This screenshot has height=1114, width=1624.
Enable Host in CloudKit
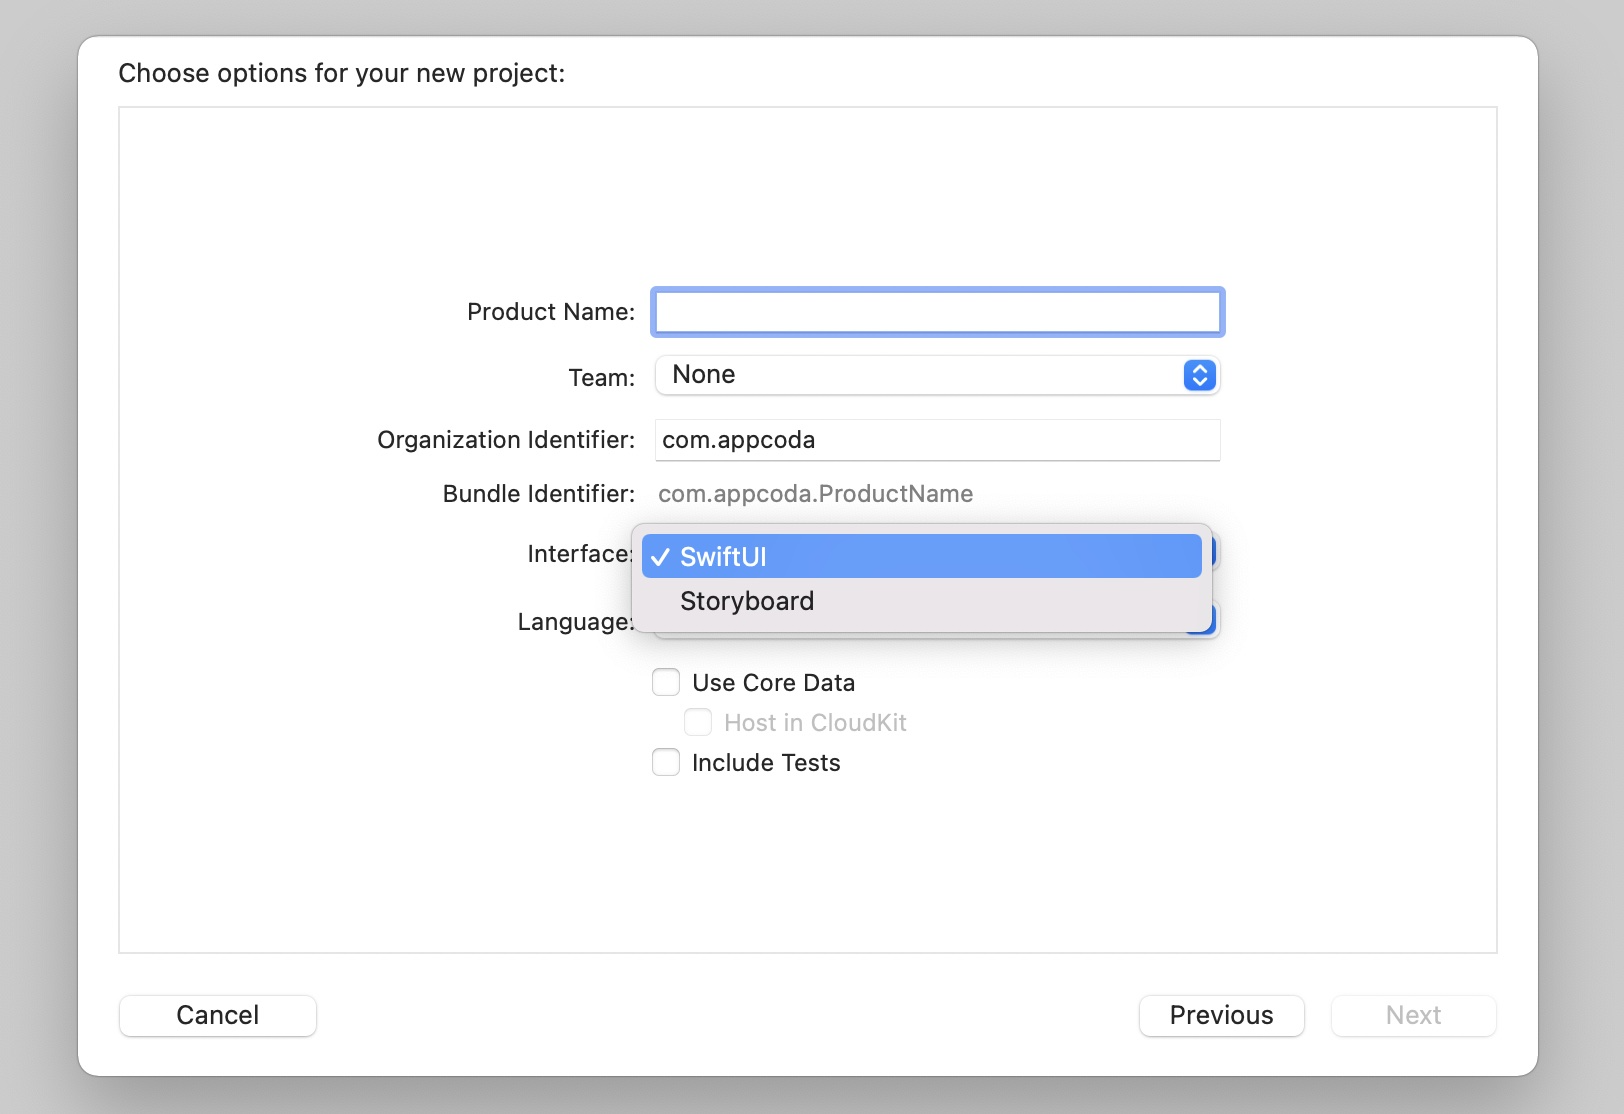698,722
